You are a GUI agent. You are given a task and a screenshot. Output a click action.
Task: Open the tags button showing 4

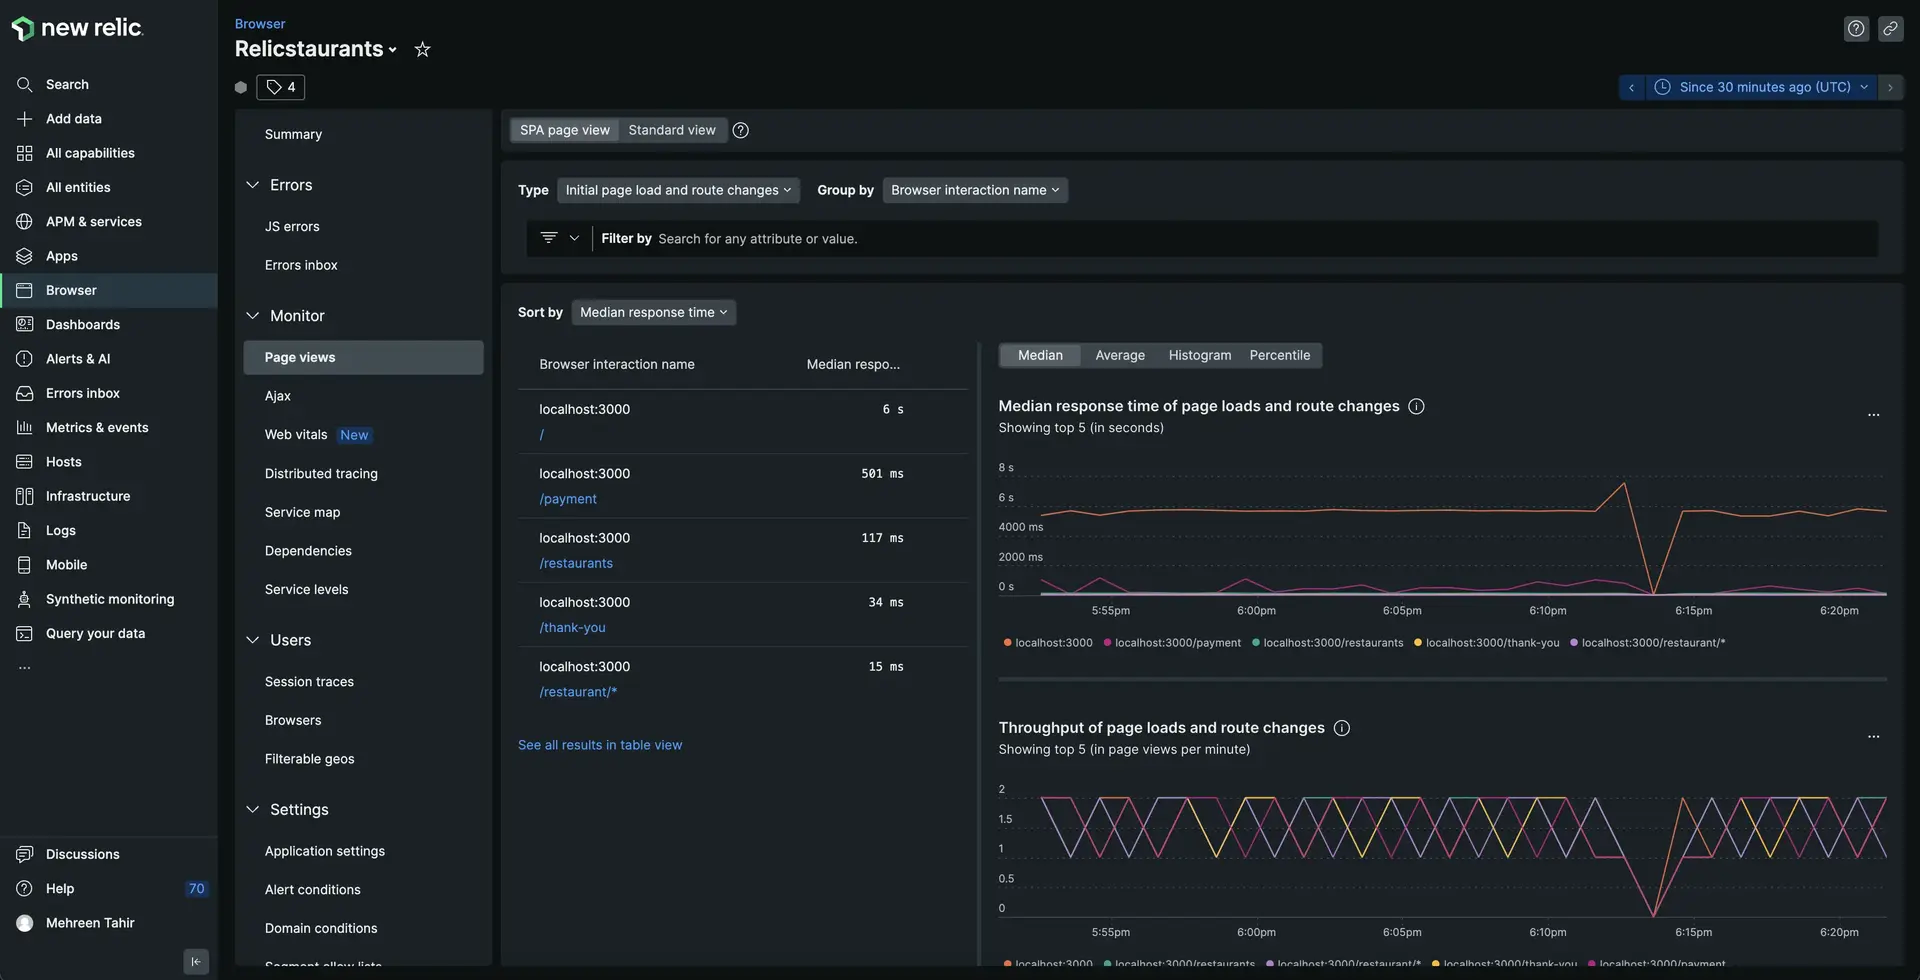click(281, 87)
